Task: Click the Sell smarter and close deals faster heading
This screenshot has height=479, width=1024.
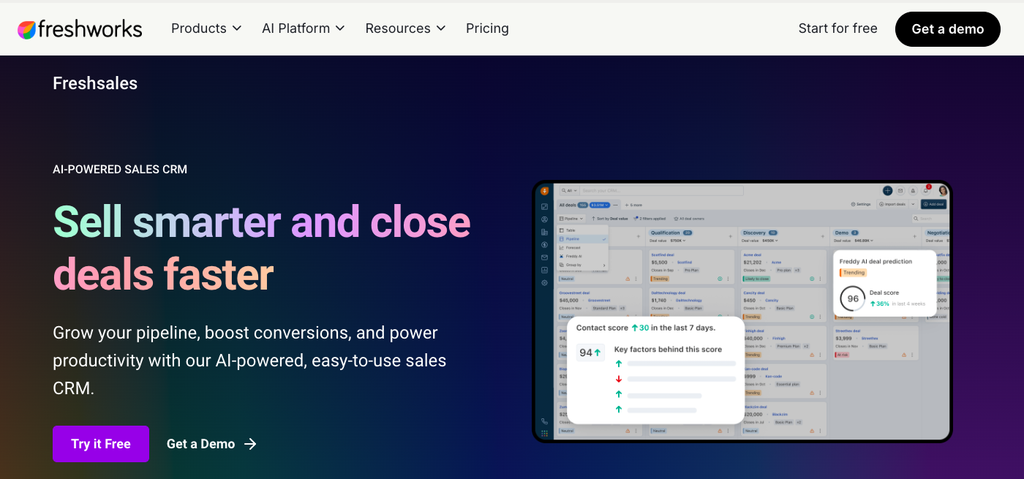Action: (261, 248)
